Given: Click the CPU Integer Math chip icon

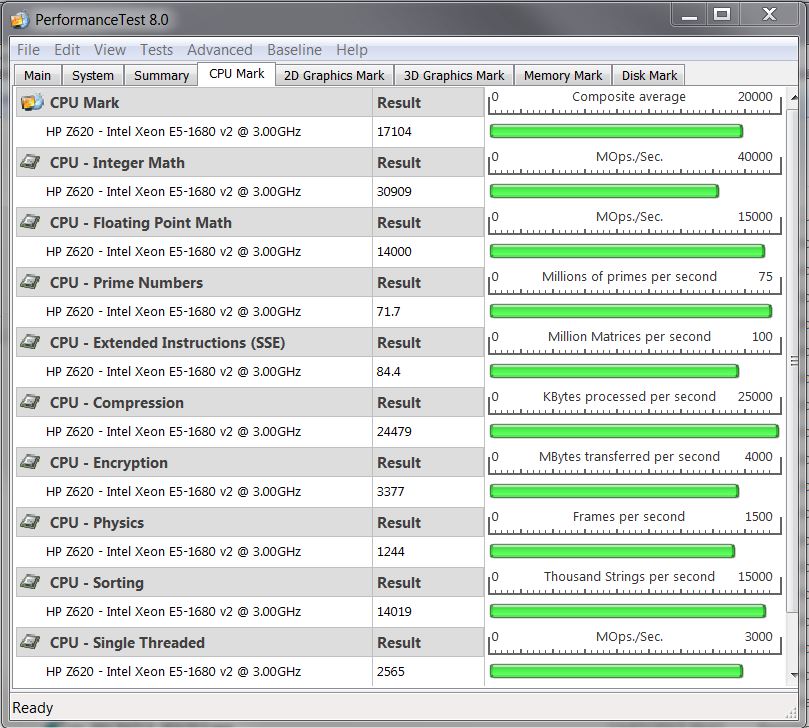Looking at the screenshot, I should tap(30, 162).
